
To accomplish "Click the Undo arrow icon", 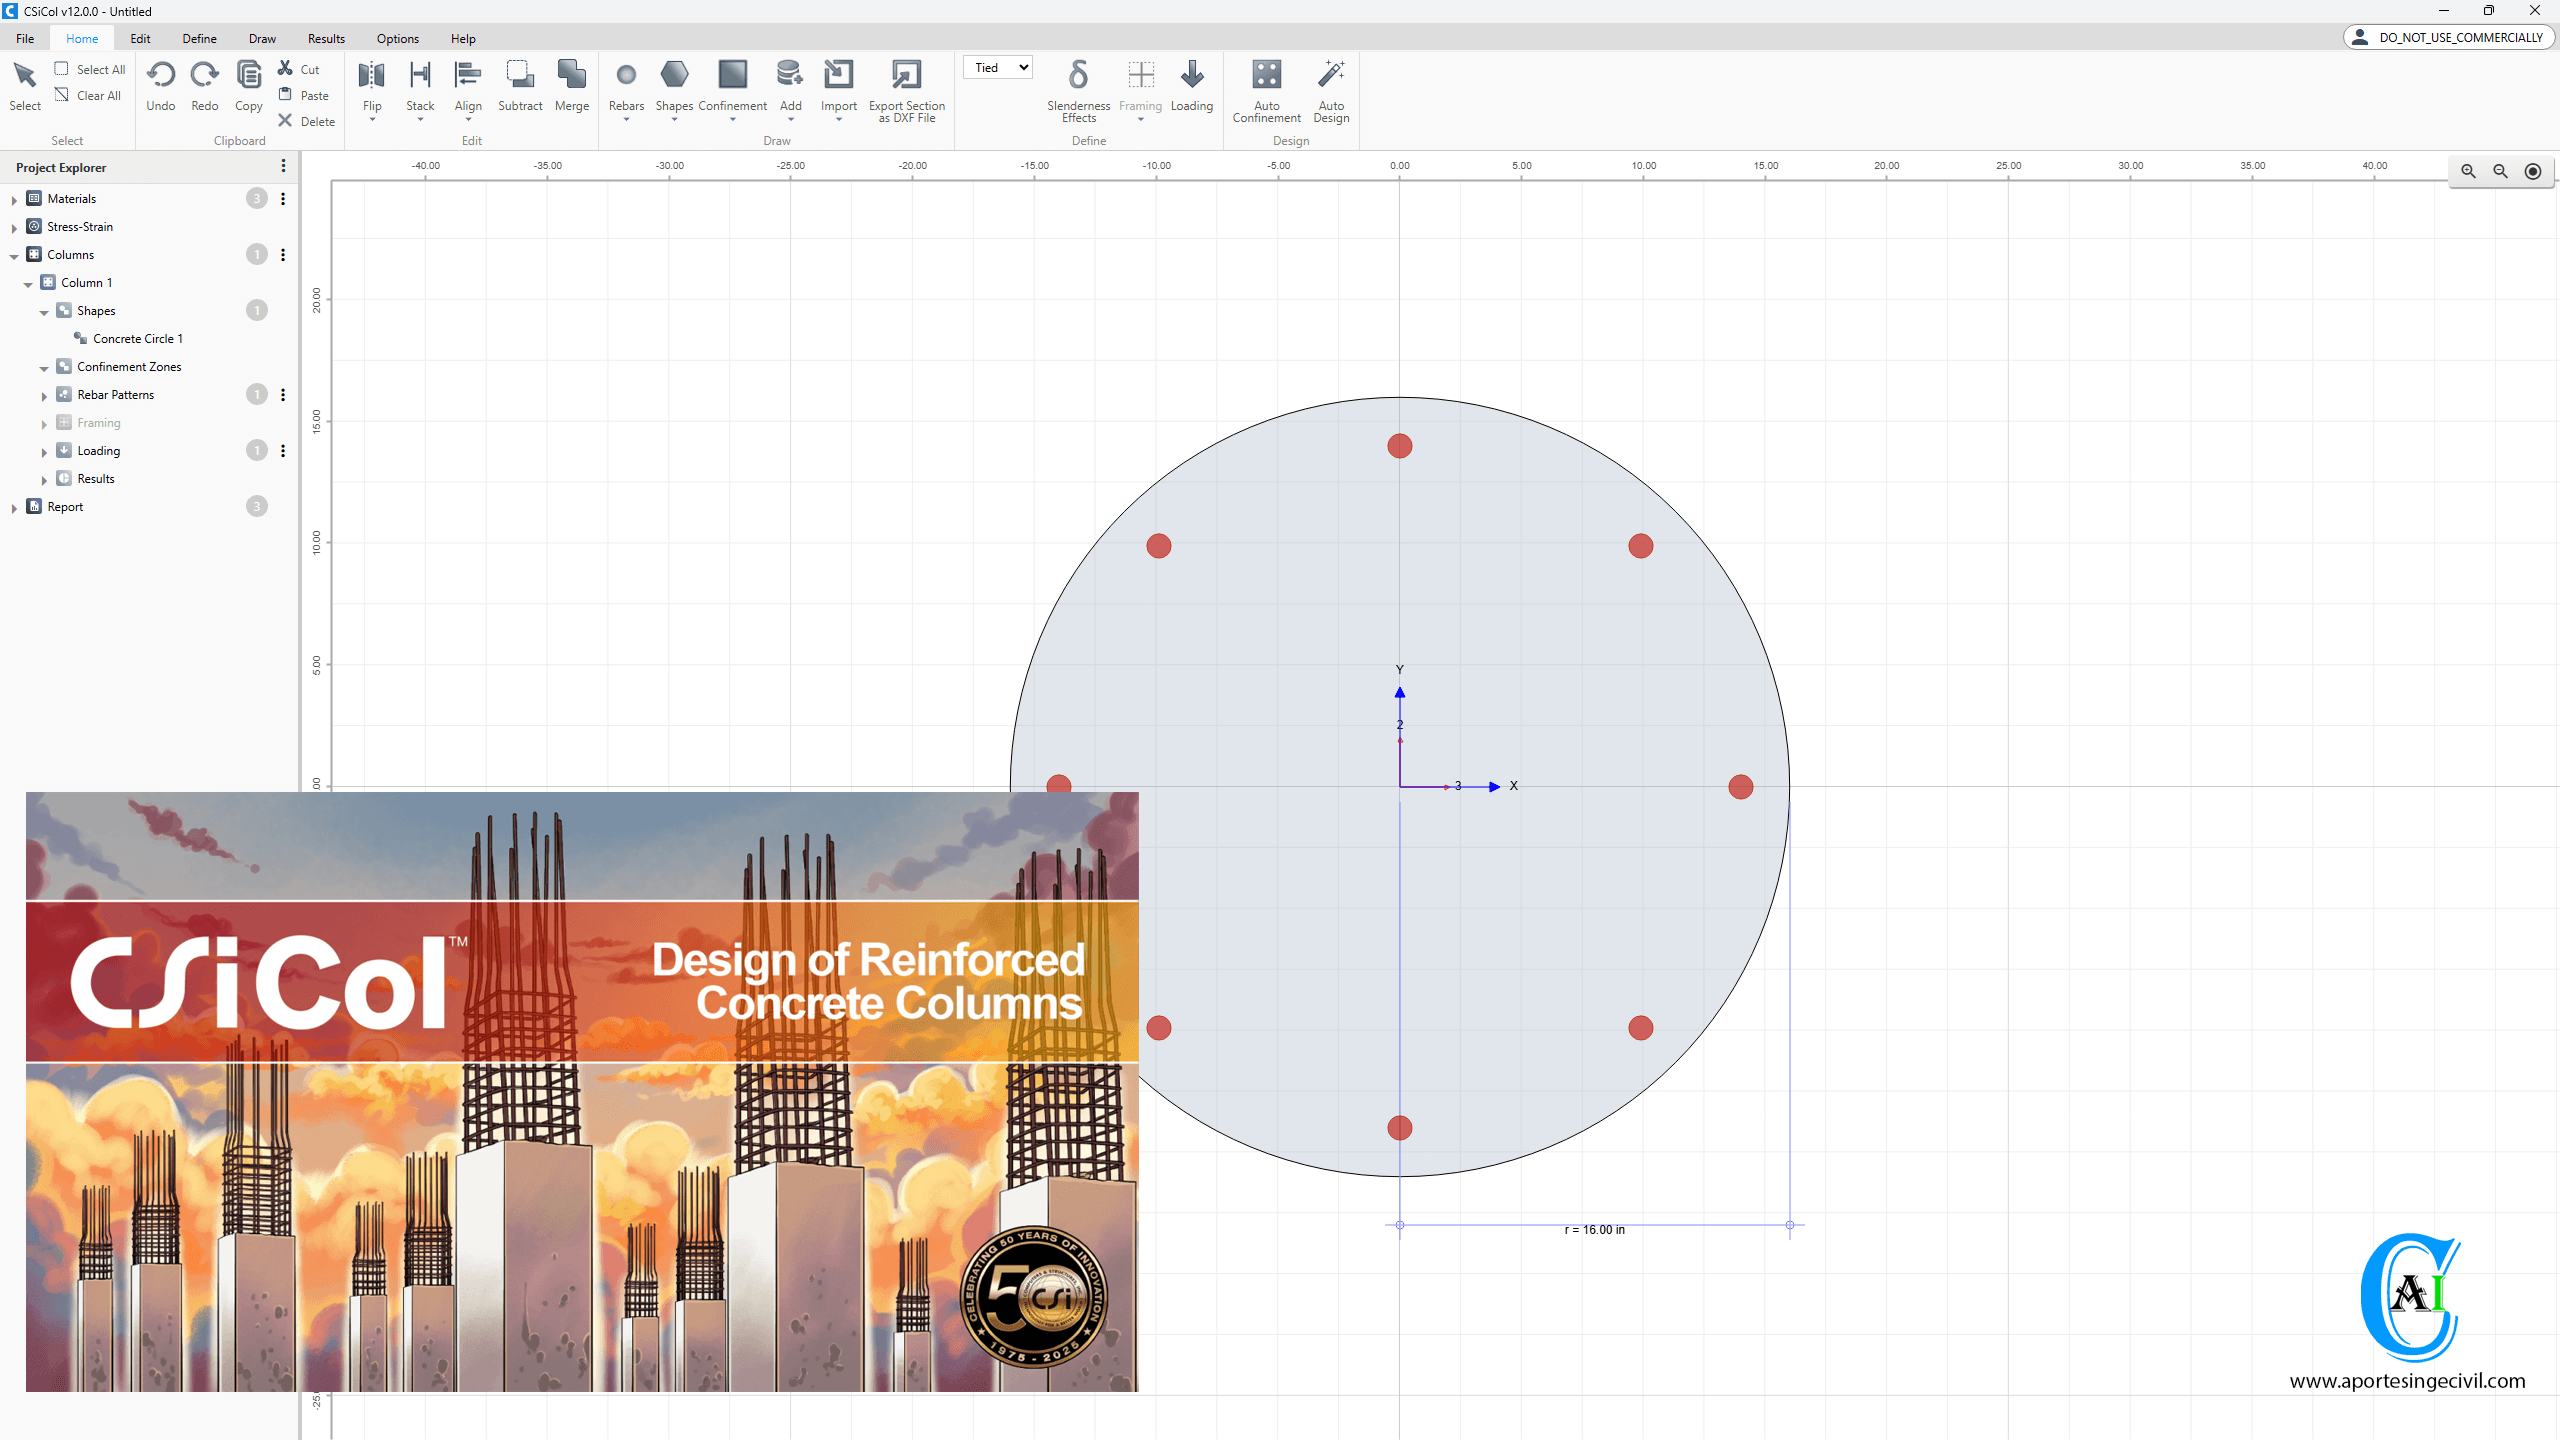I will (160, 76).
